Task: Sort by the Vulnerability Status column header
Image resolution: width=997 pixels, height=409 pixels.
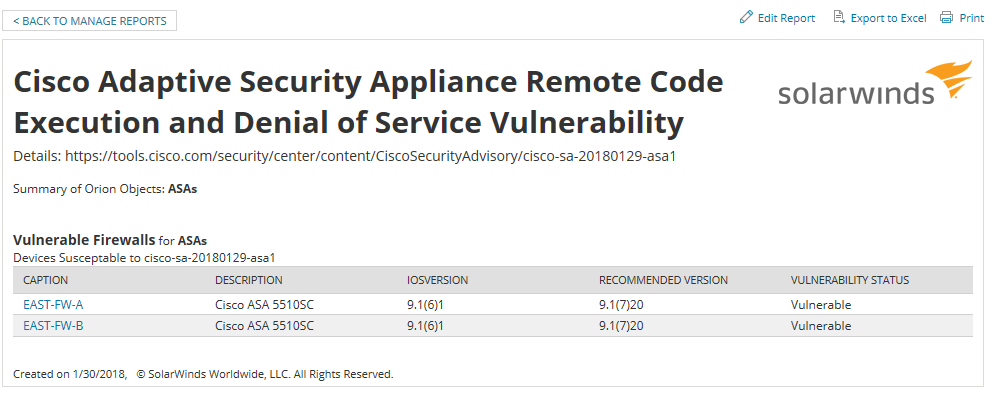Action: (849, 280)
